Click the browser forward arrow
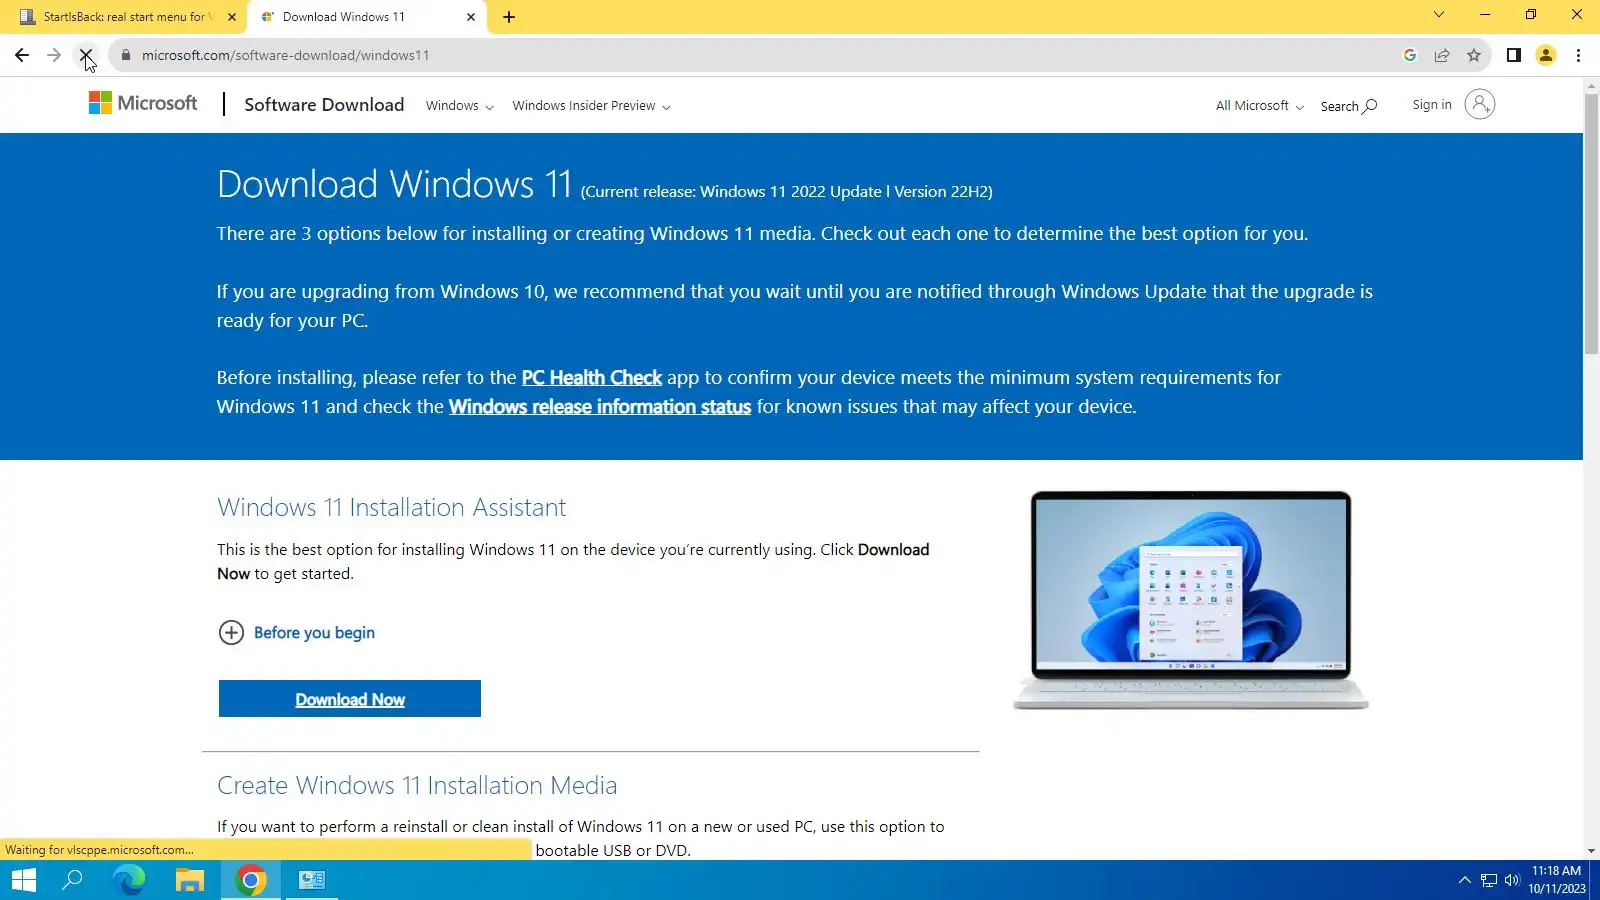The width and height of the screenshot is (1600, 900). (54, 55)
